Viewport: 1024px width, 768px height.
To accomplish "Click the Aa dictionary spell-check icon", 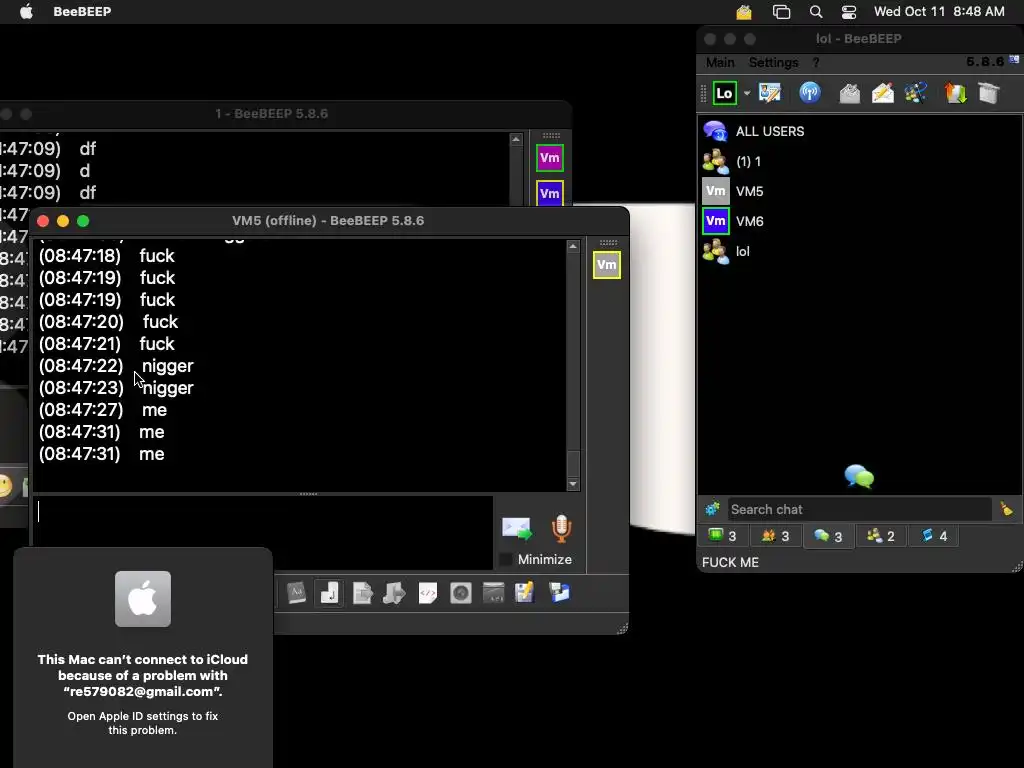I will pos(296,593).
